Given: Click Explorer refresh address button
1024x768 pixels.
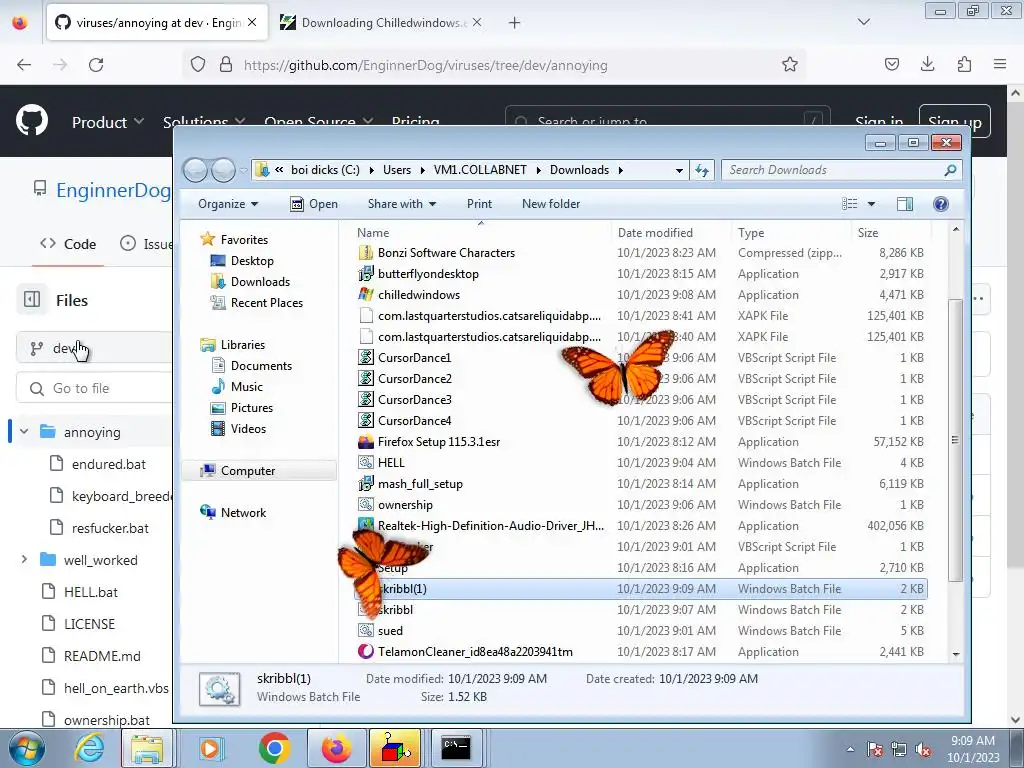Looking at the screenshot, I should (702, 170).
